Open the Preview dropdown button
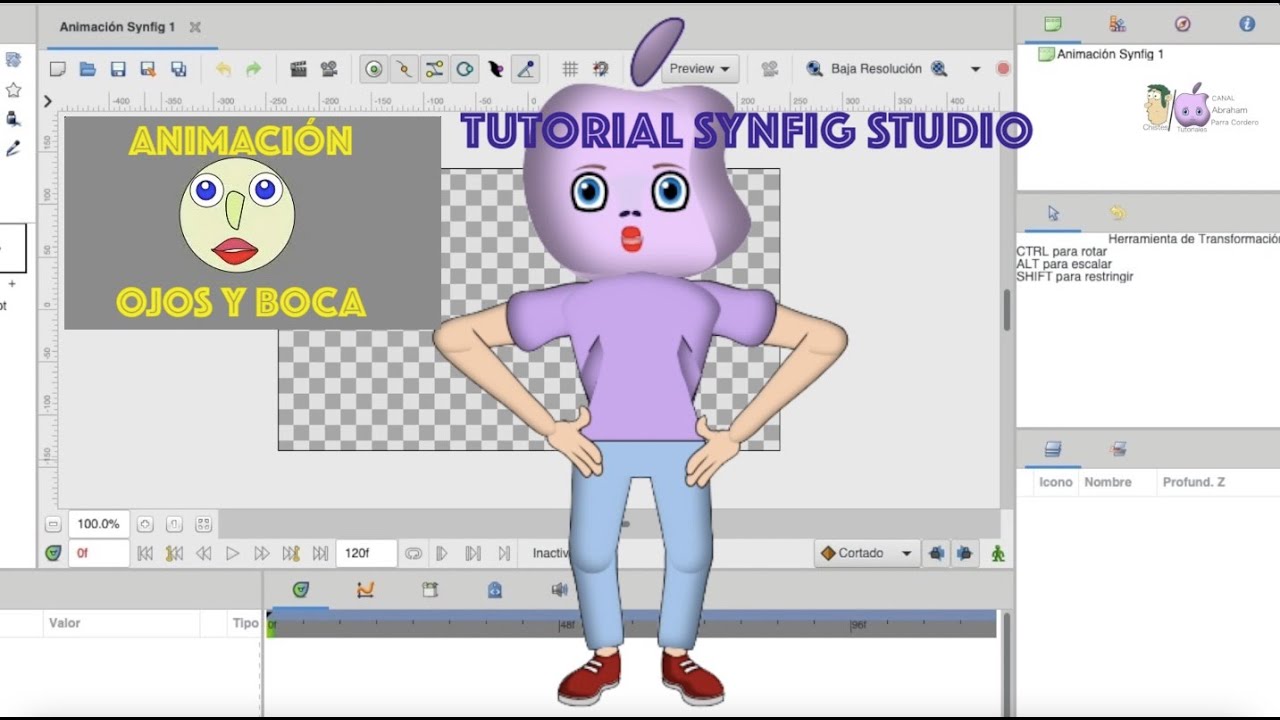 [699, 69]
